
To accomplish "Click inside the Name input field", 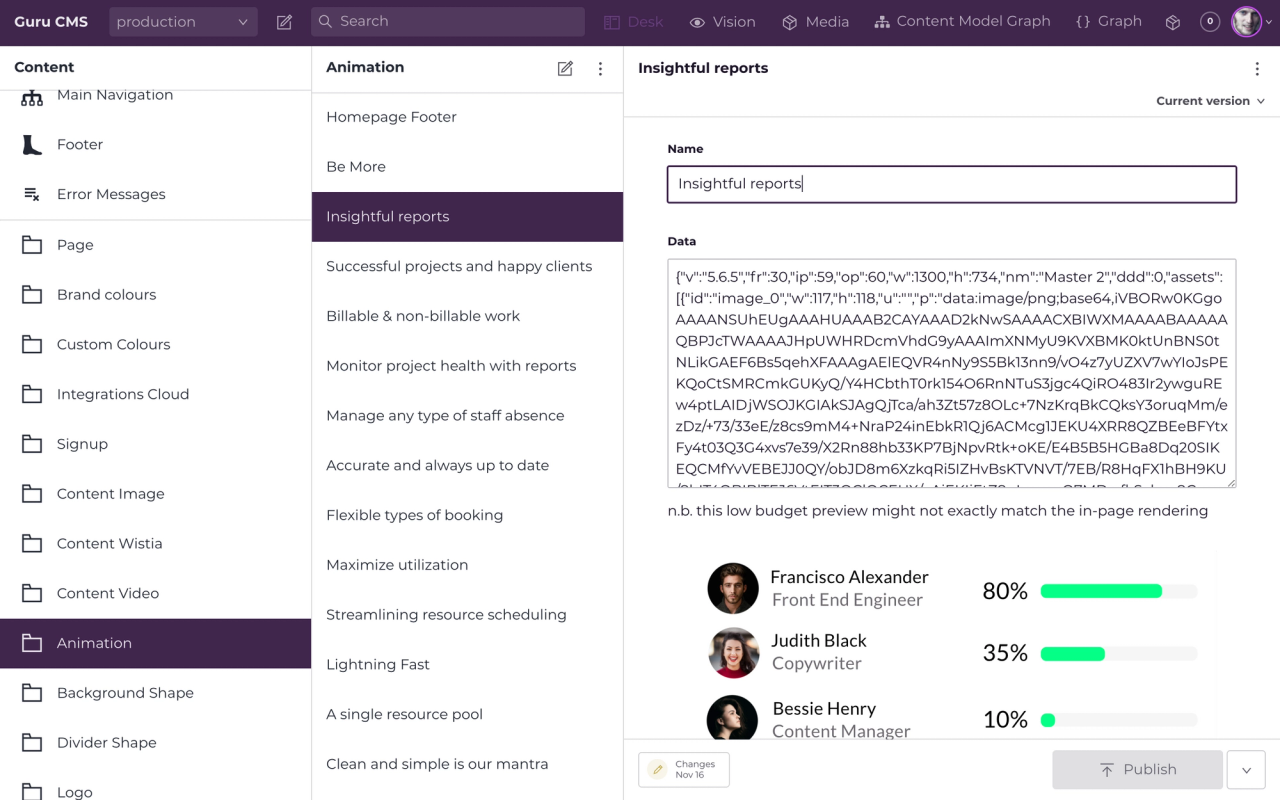I will click(951, 184).
